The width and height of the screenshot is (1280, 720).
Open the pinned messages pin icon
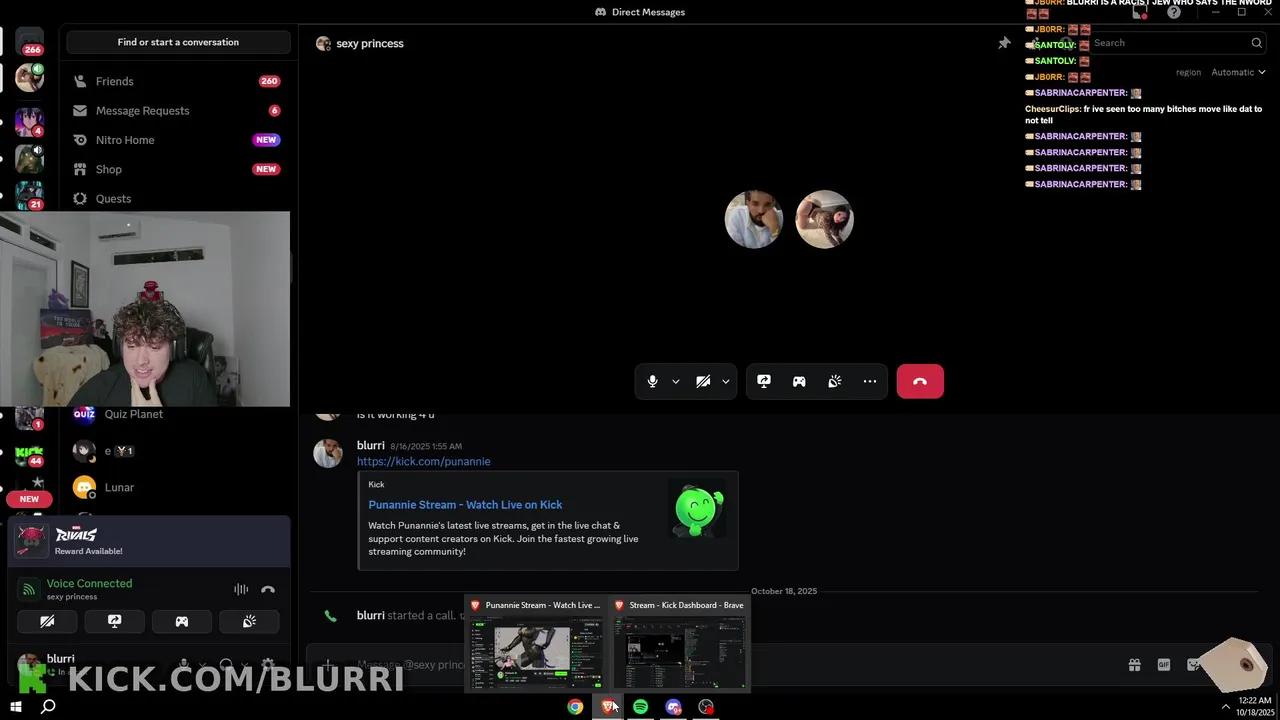pos(1004,43)
